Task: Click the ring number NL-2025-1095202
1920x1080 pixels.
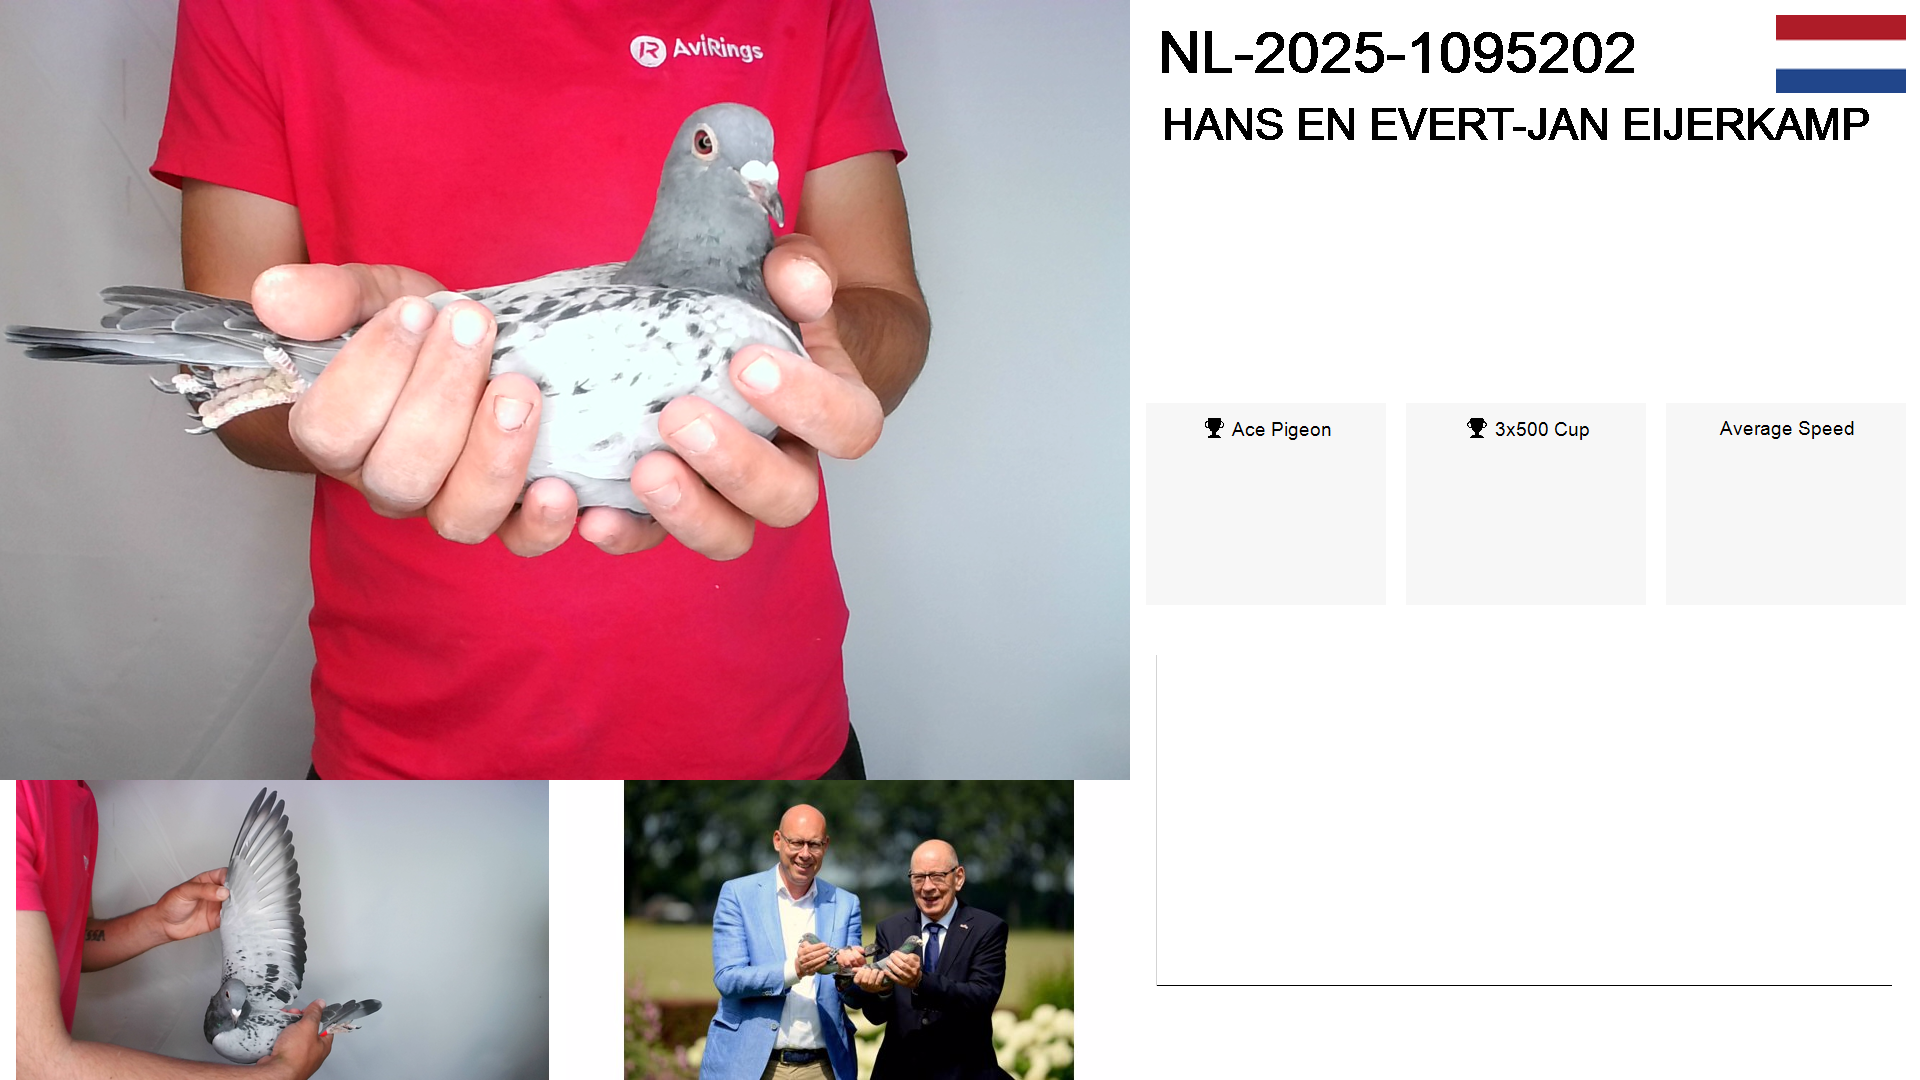Action: [x=1397, y=53]
